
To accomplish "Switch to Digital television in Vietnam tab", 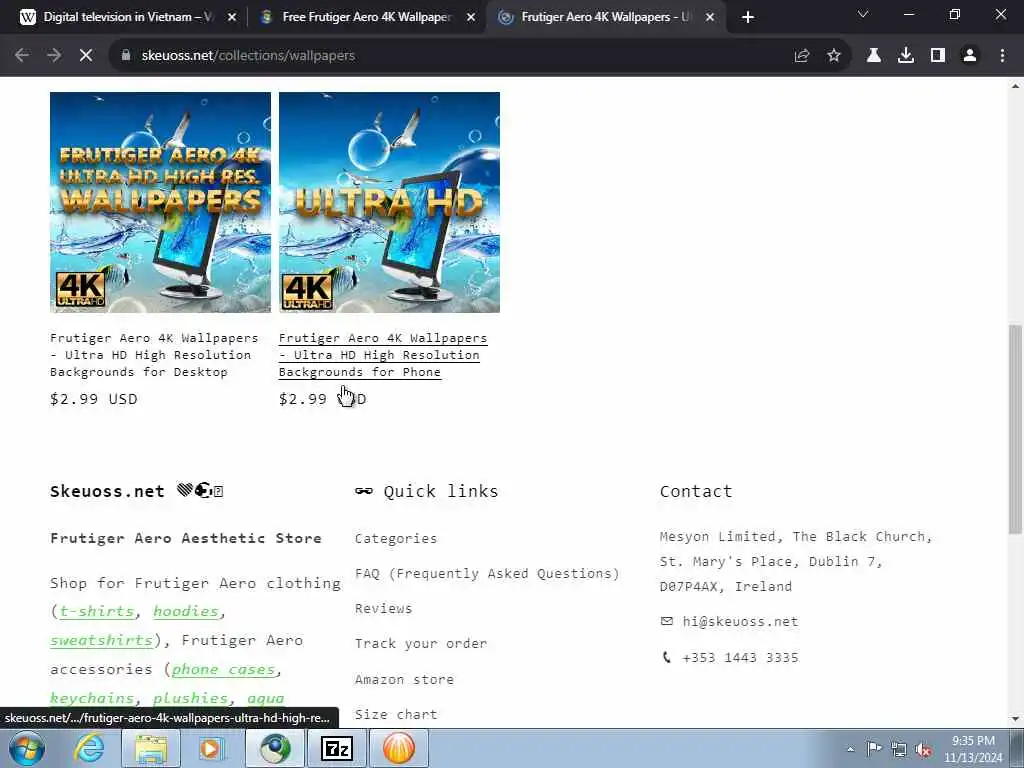I will click(128, 17).
